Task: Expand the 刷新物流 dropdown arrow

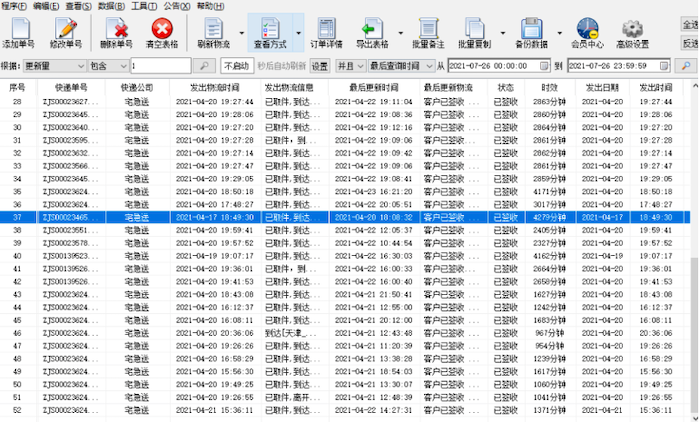Action: (242, 33)
